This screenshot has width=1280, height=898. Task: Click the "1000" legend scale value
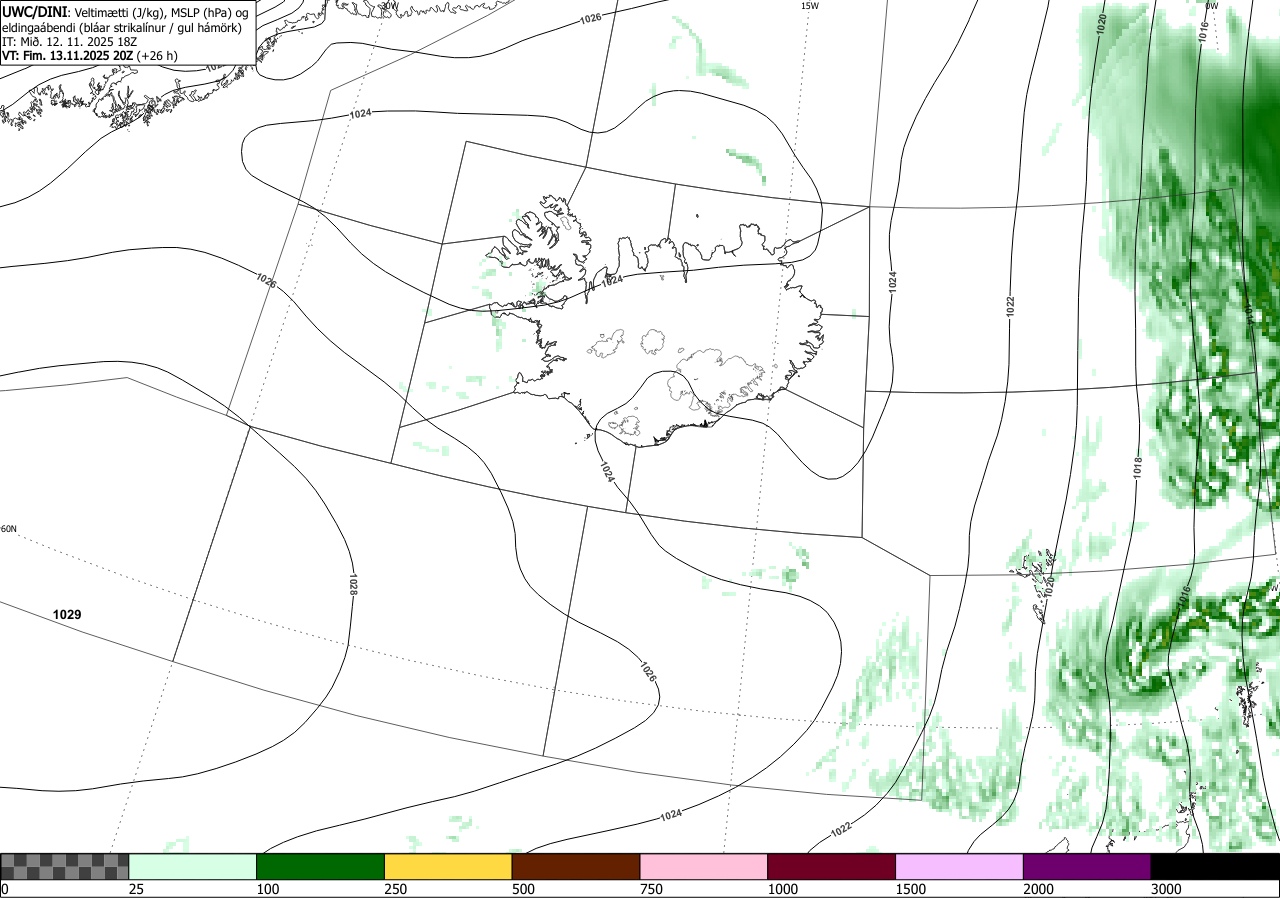click(782, 889)
